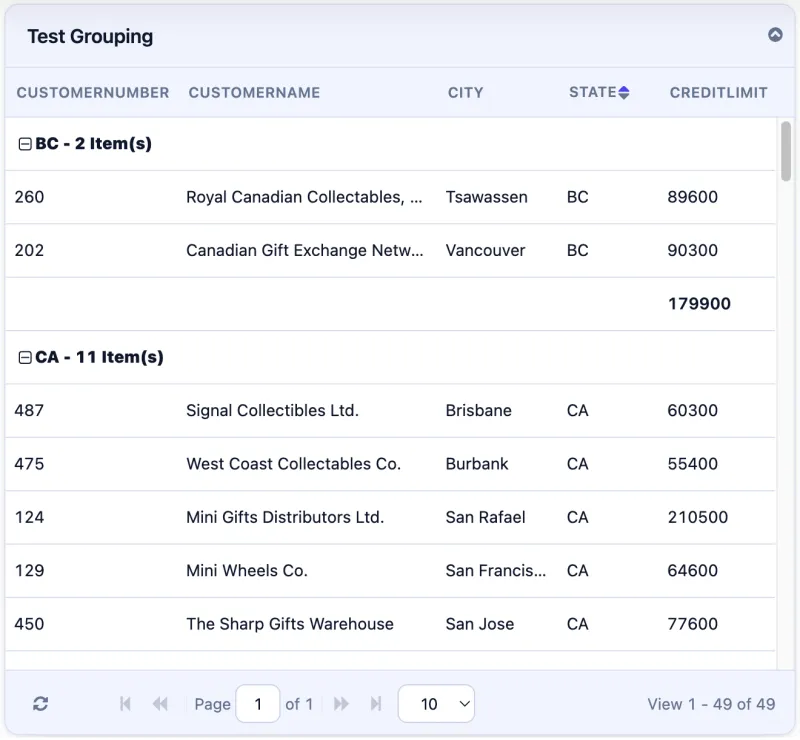Screen dimensions: 800x740
Task: Select customer number 260 cell
Action: coord(29,197)
